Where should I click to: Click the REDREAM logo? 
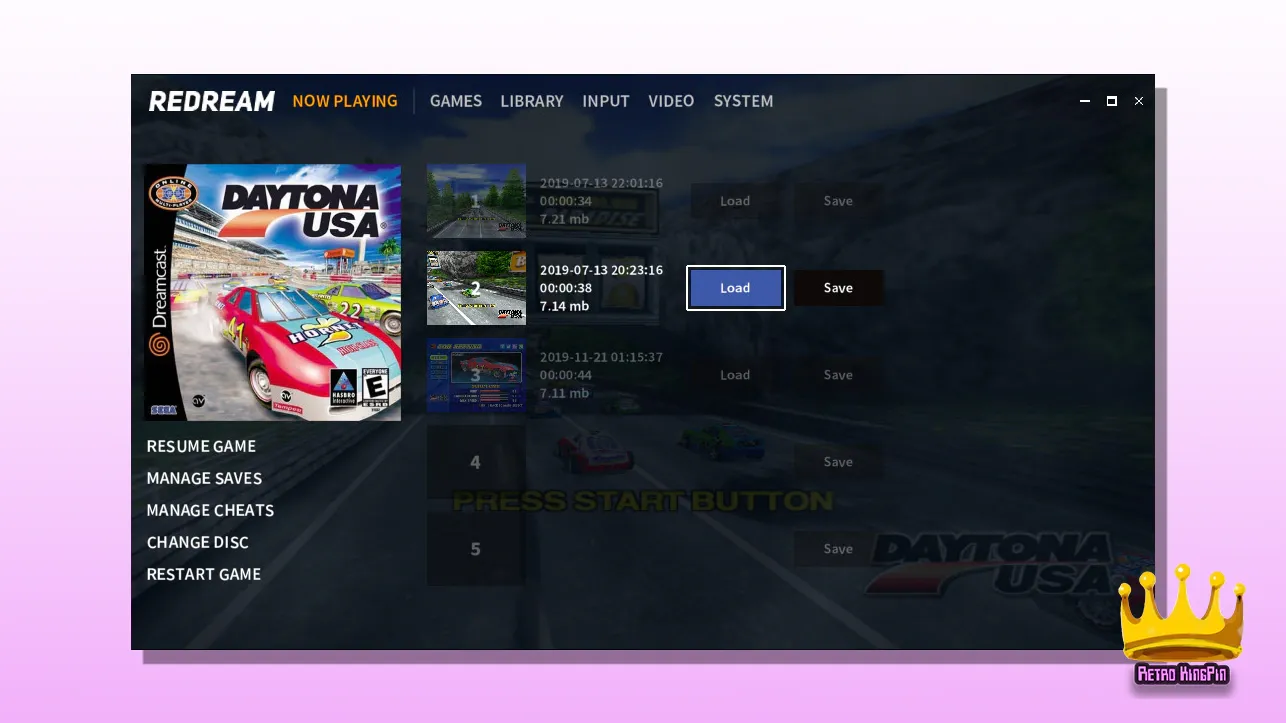tap(212, 101)
